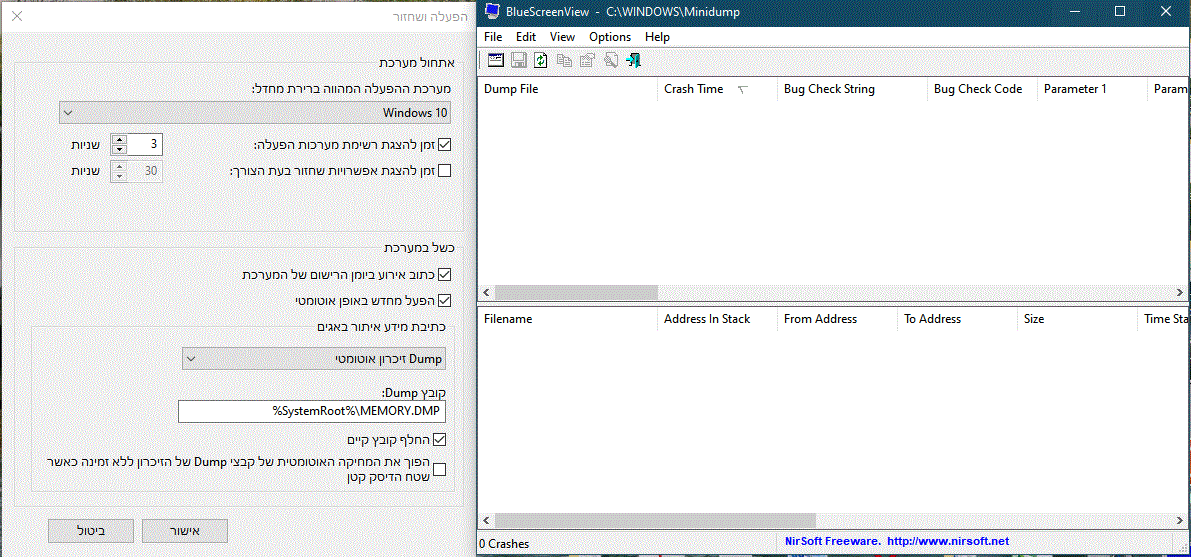Toggle the זמן להצגת רשימת מערכות הפעלה checkbox

(x=444, y=144)
